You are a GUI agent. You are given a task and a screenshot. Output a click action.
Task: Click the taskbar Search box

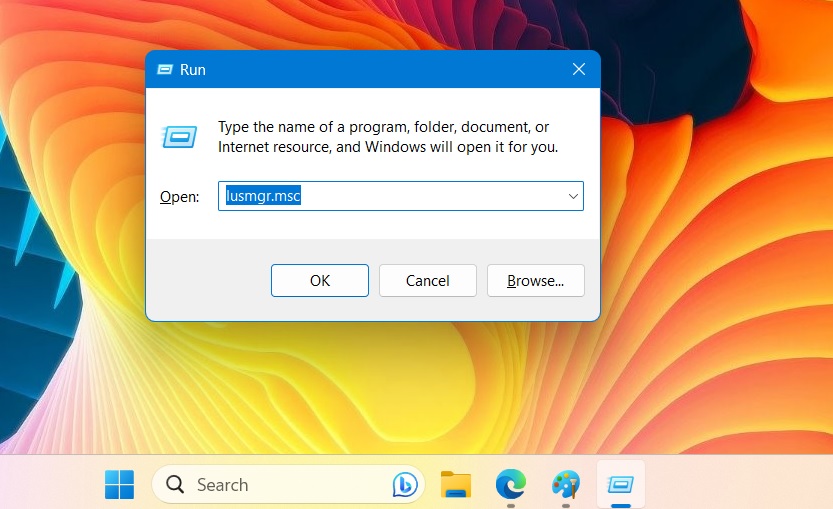(x=288, y=485)
